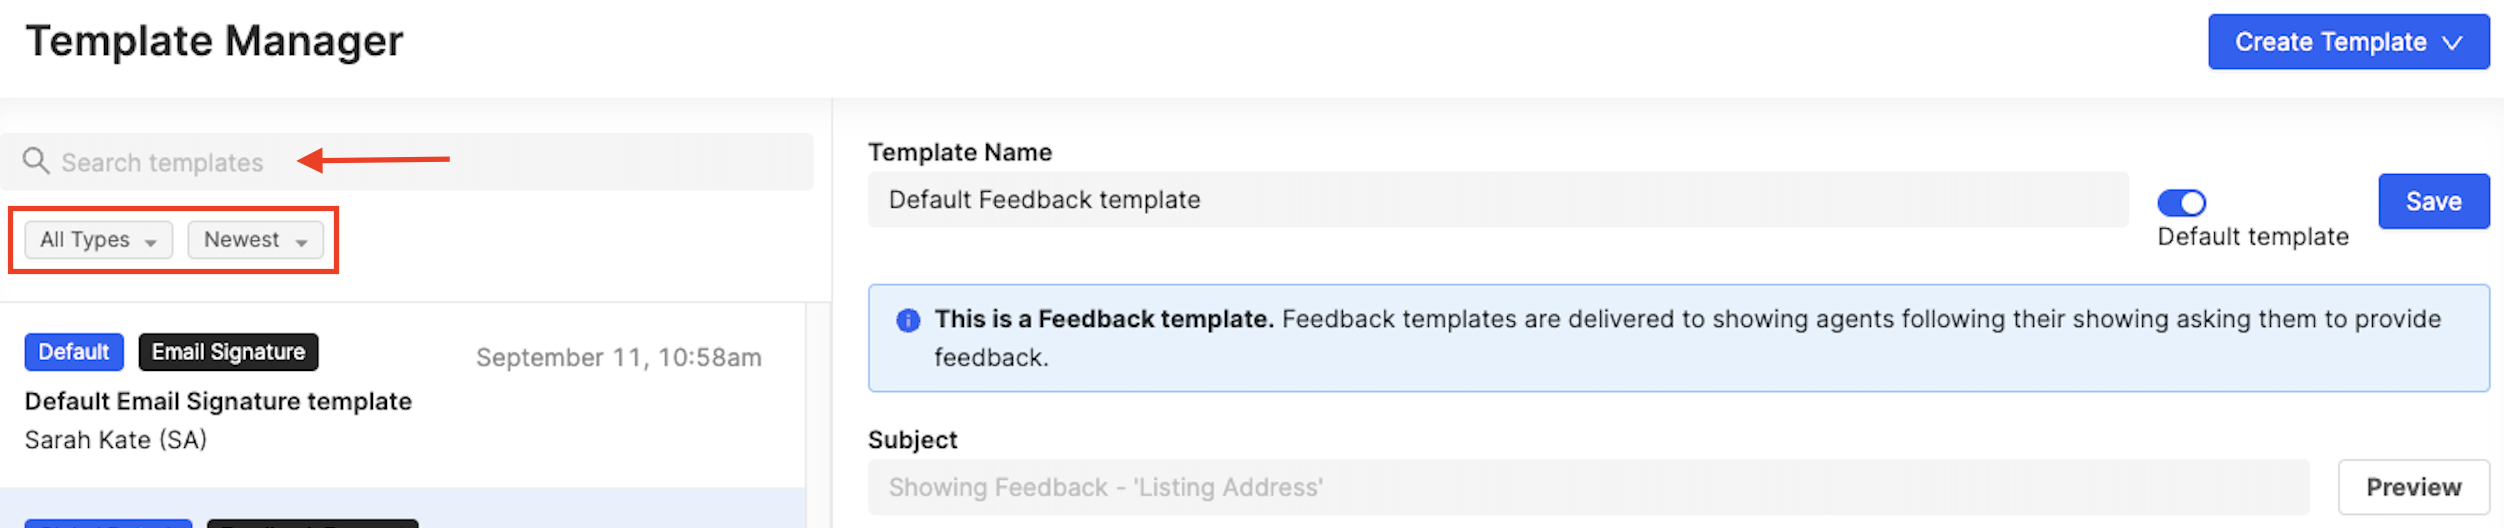The width and height of the screenshot is (2504, 528).
Task: Click the magnifier icon in search box
Action: click(x=36, y=161)
